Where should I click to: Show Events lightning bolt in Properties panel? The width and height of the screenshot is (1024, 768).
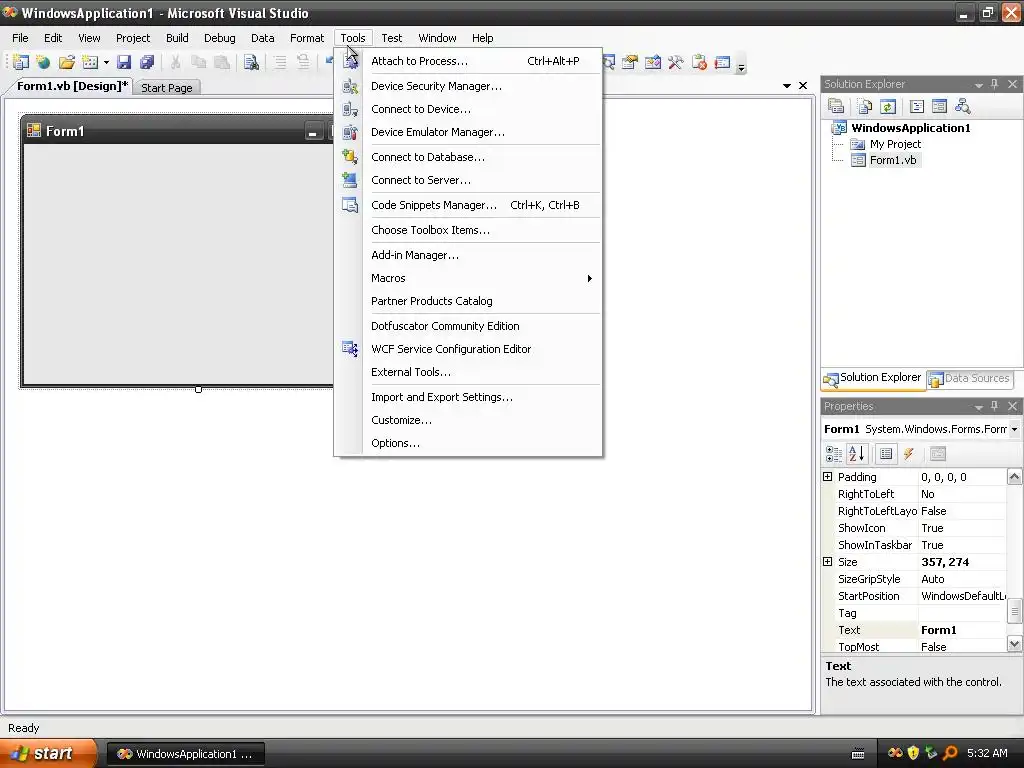pyautogui.click(x=909, y=454)
